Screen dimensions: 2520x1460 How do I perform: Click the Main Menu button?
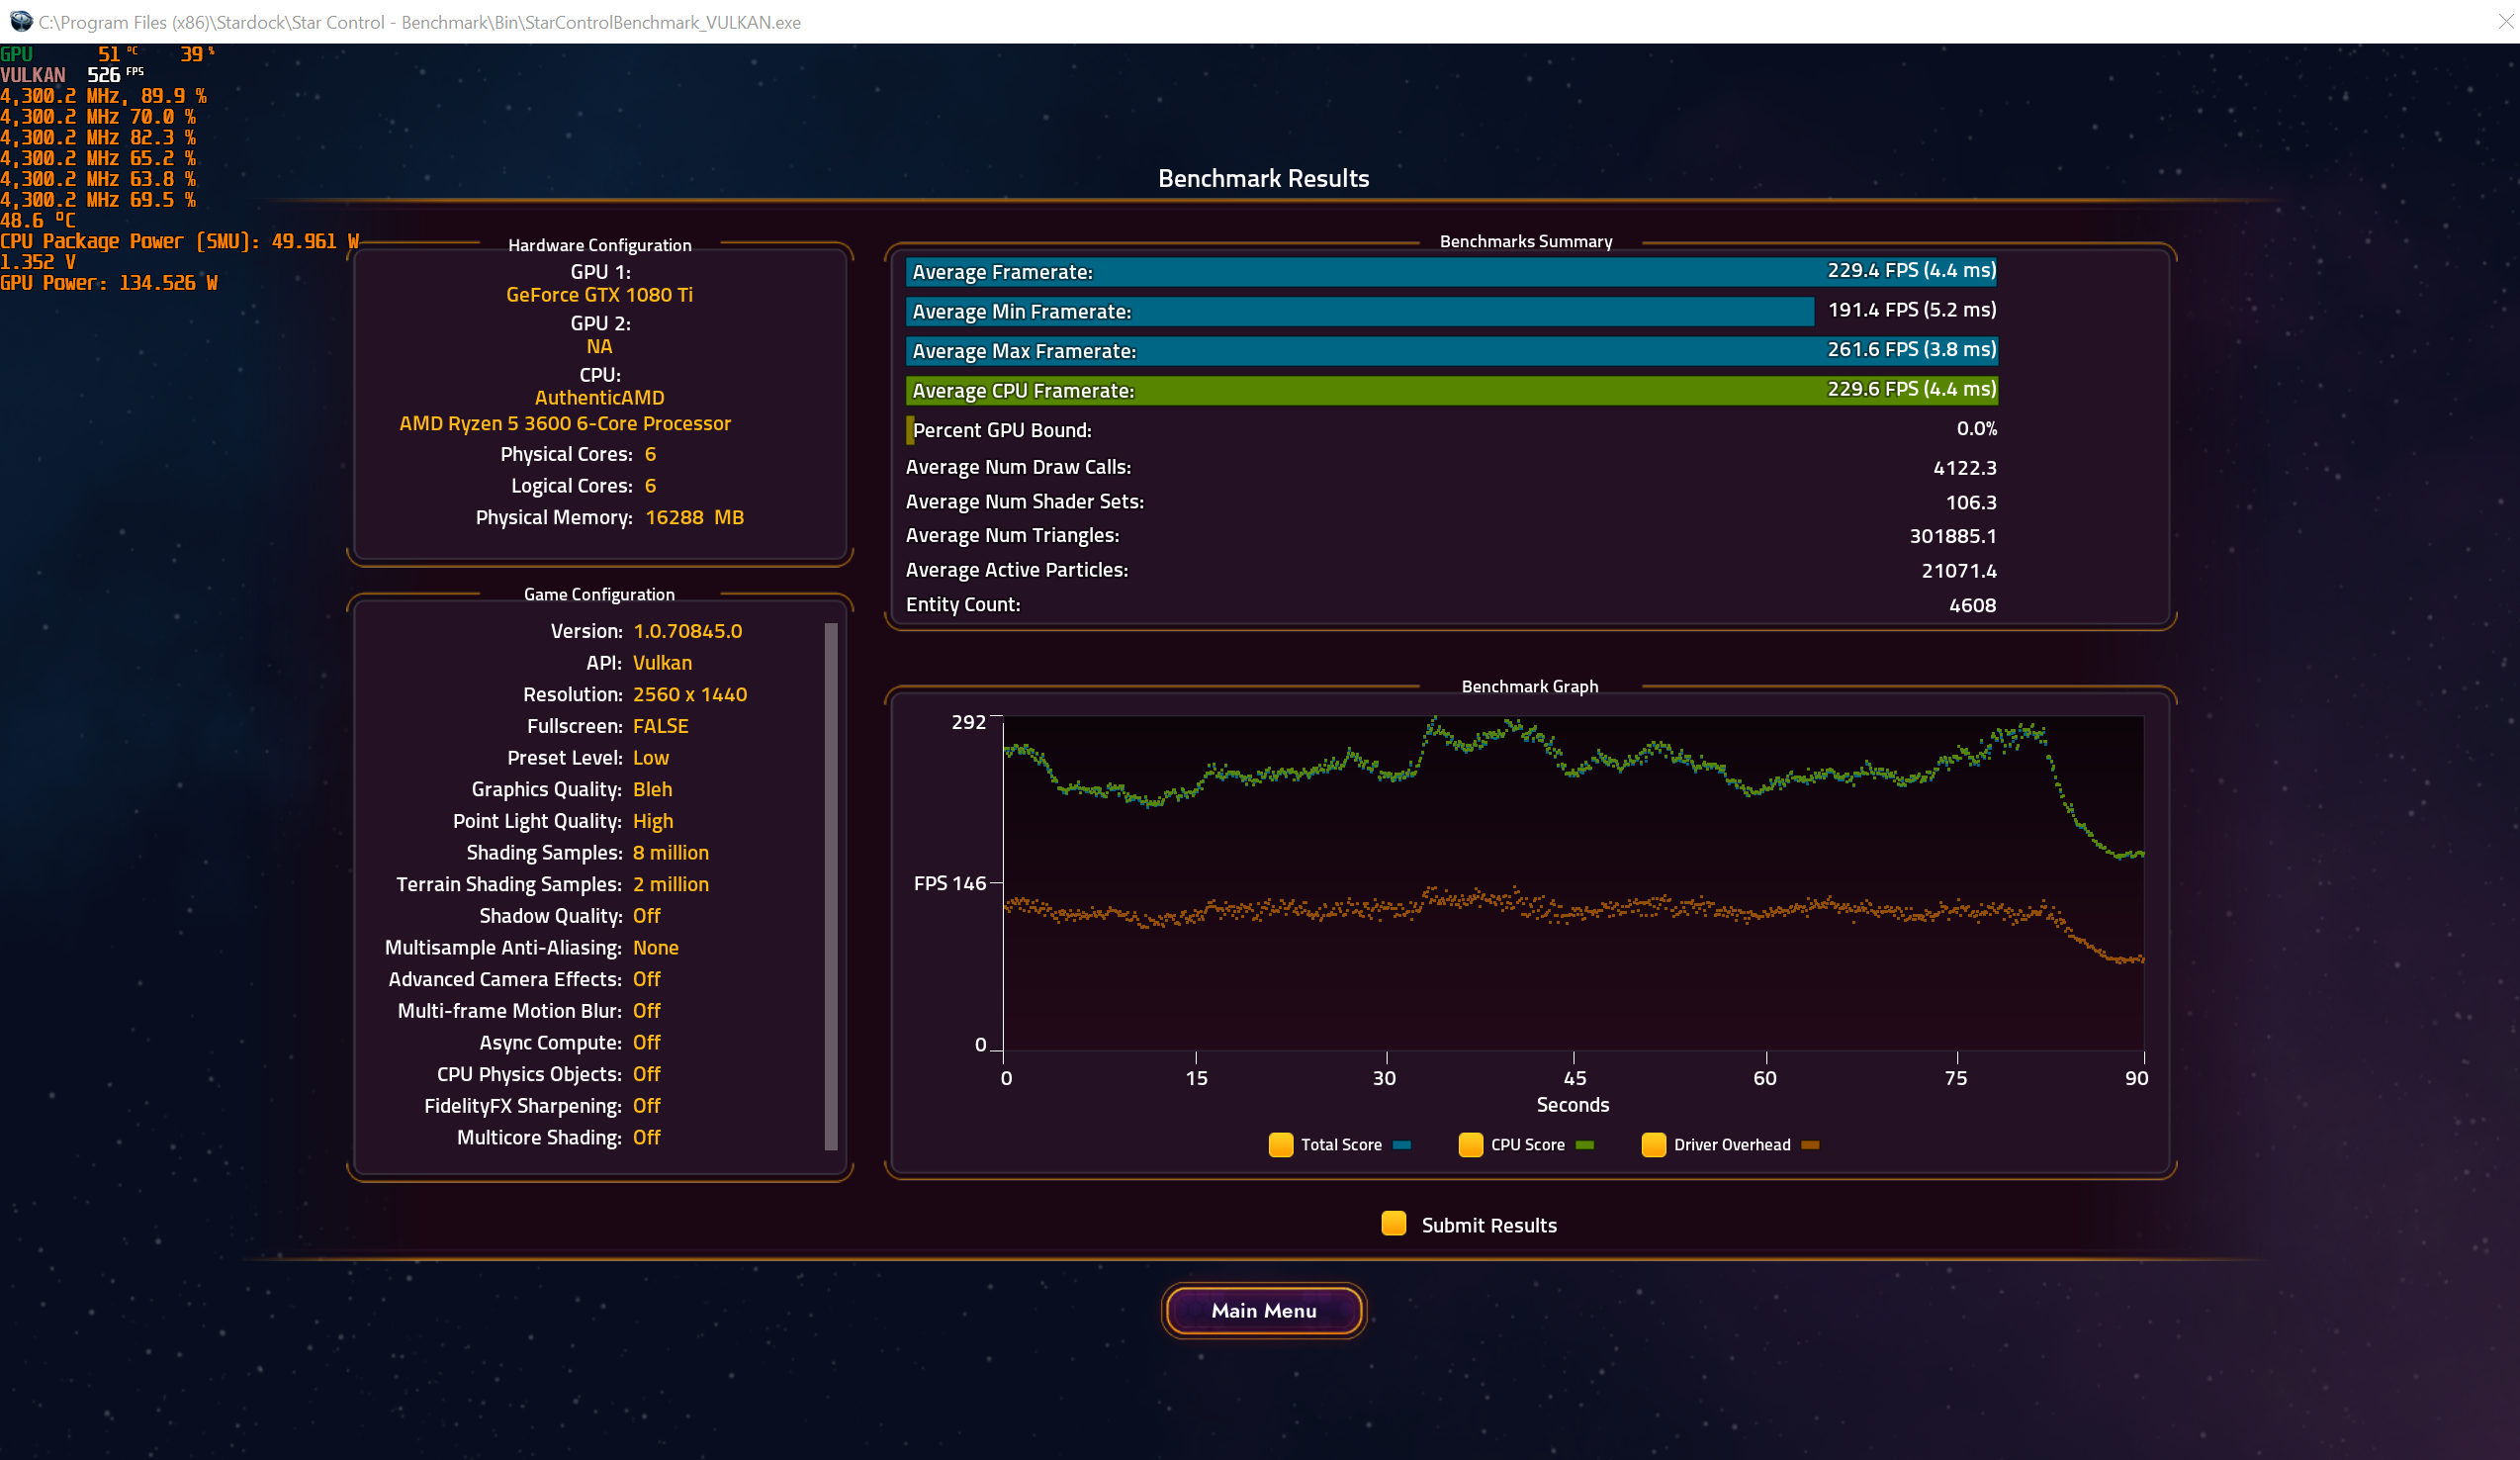(1263, 1310)
